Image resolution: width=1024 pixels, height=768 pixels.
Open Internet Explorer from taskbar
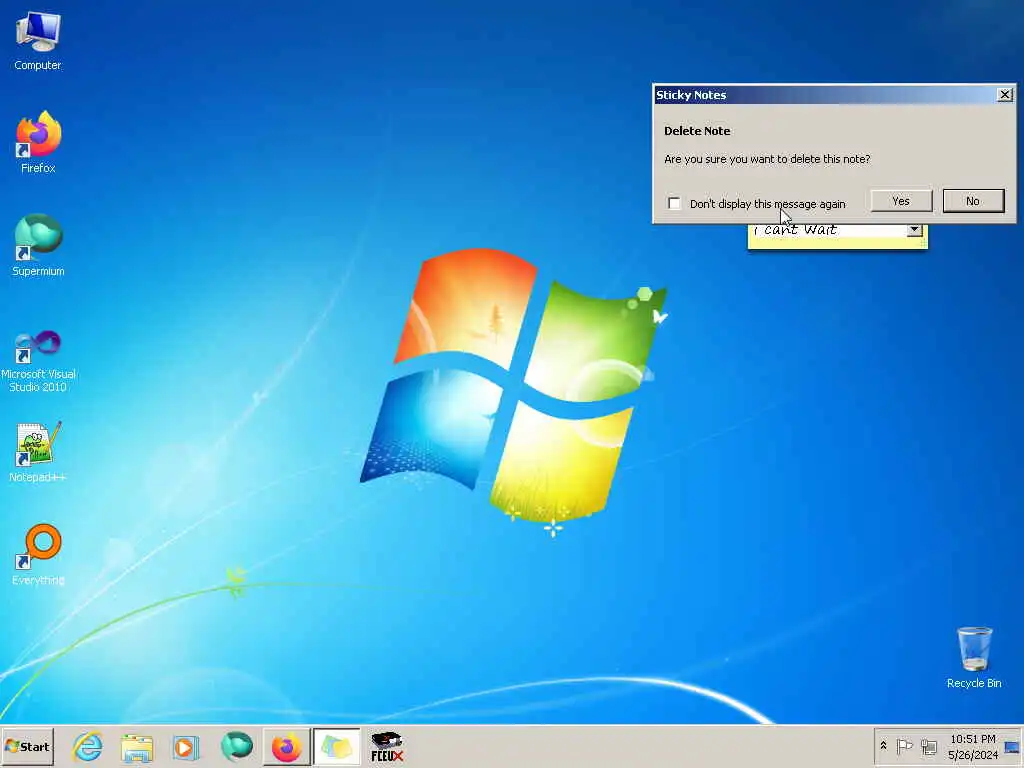coord(88,746)
